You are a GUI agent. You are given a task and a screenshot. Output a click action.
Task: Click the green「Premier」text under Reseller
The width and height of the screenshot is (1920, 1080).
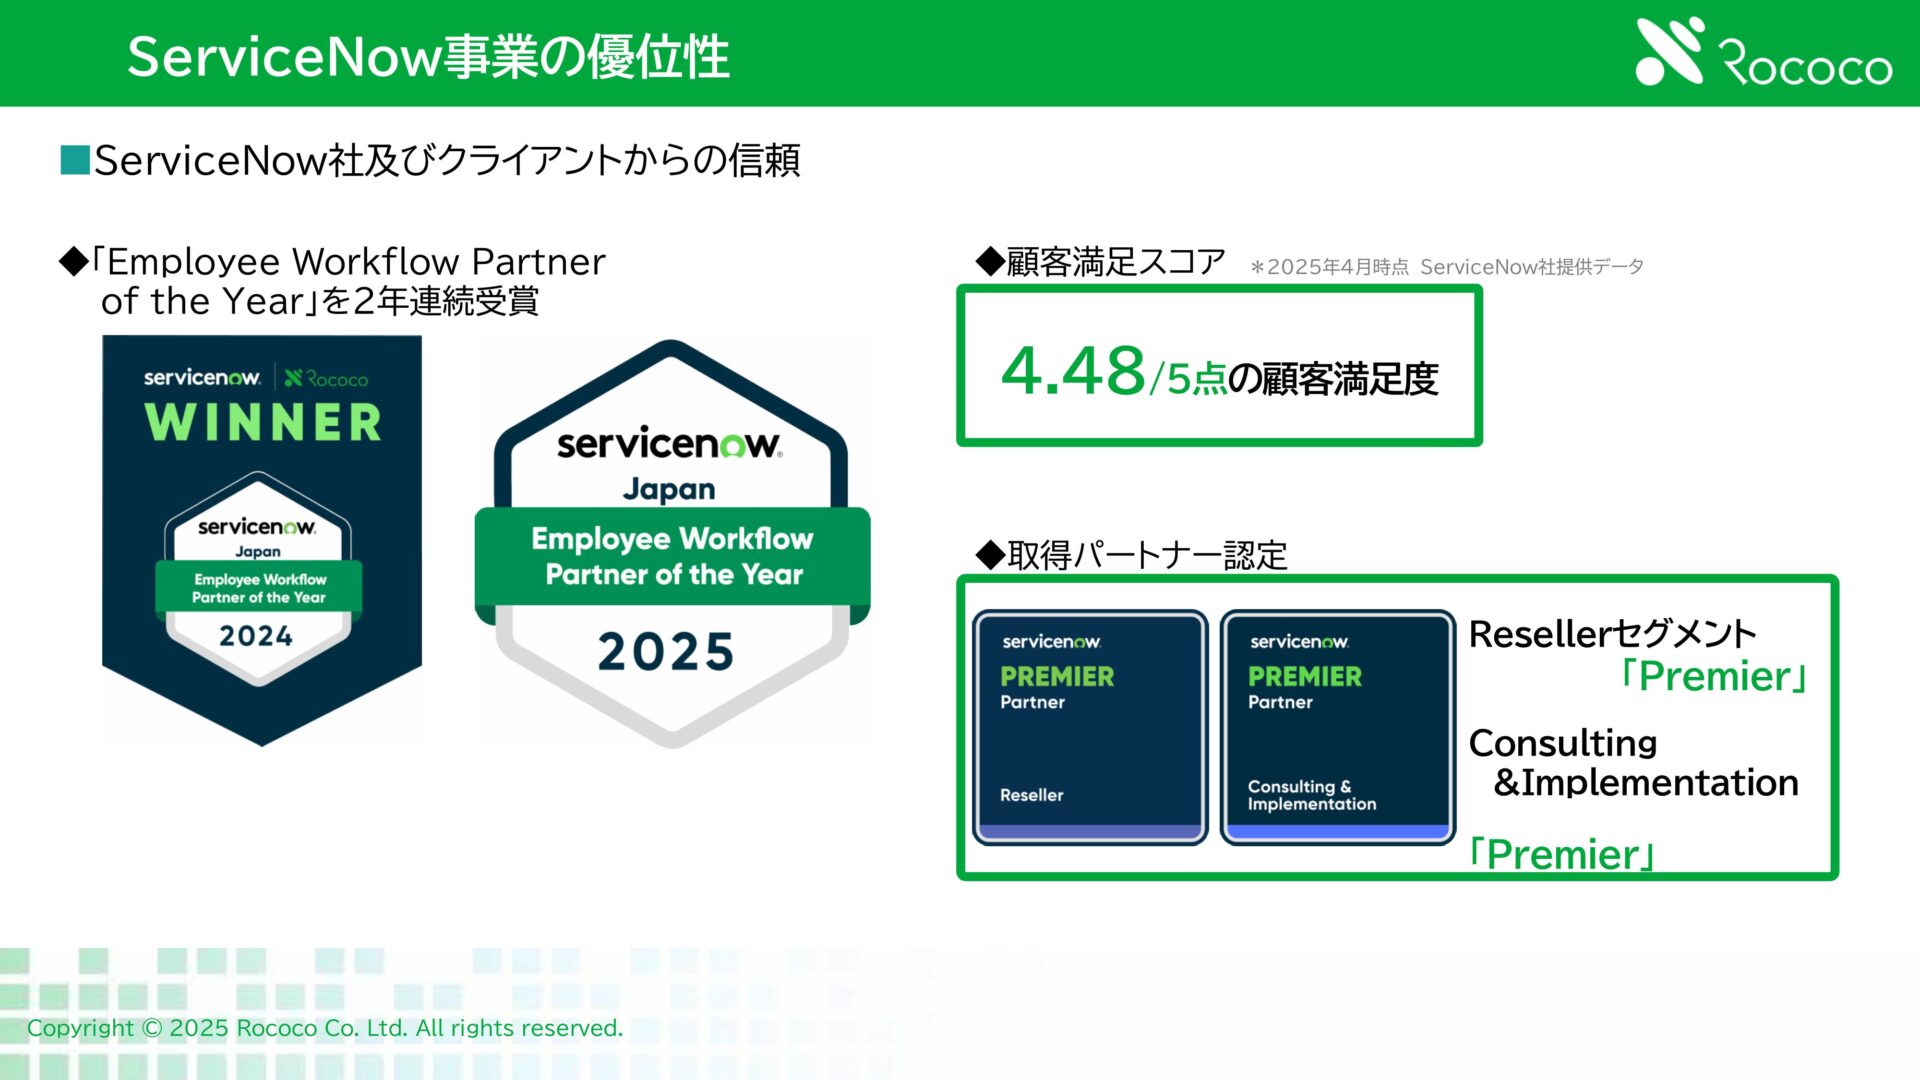pos(1714,677)
